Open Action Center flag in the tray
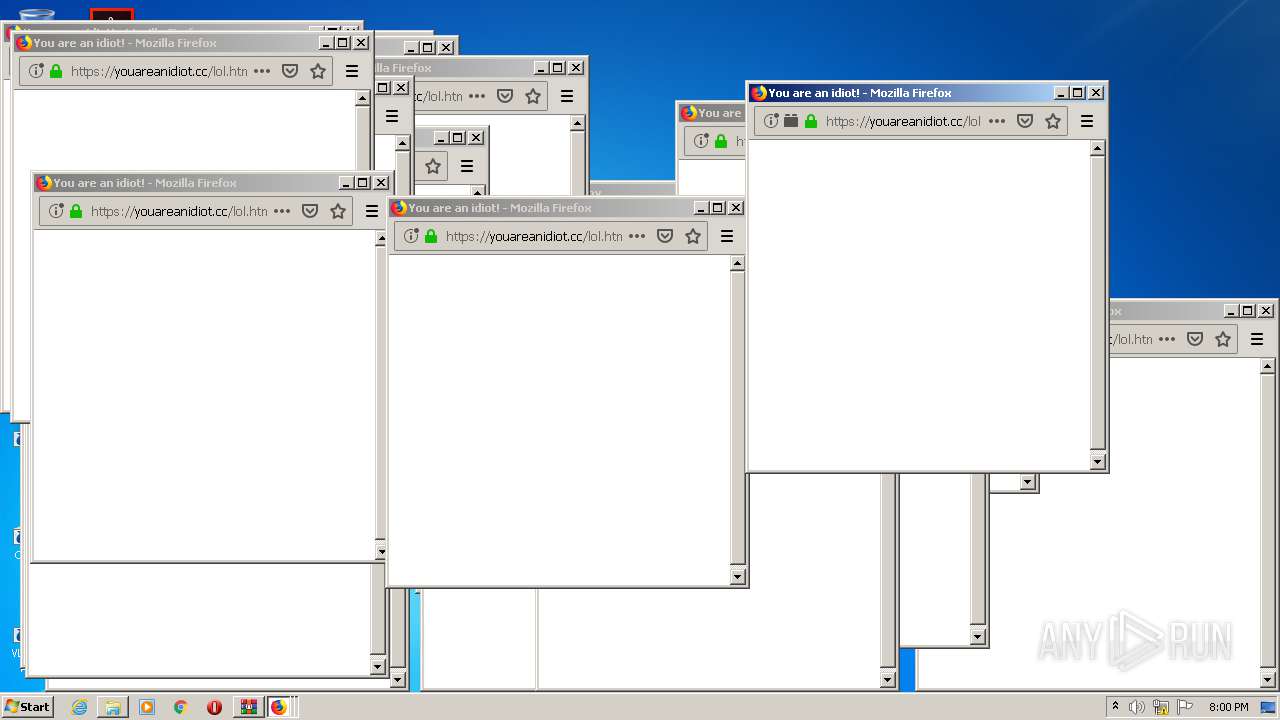The image size is (1280, 720). [x=1185, y=707]
